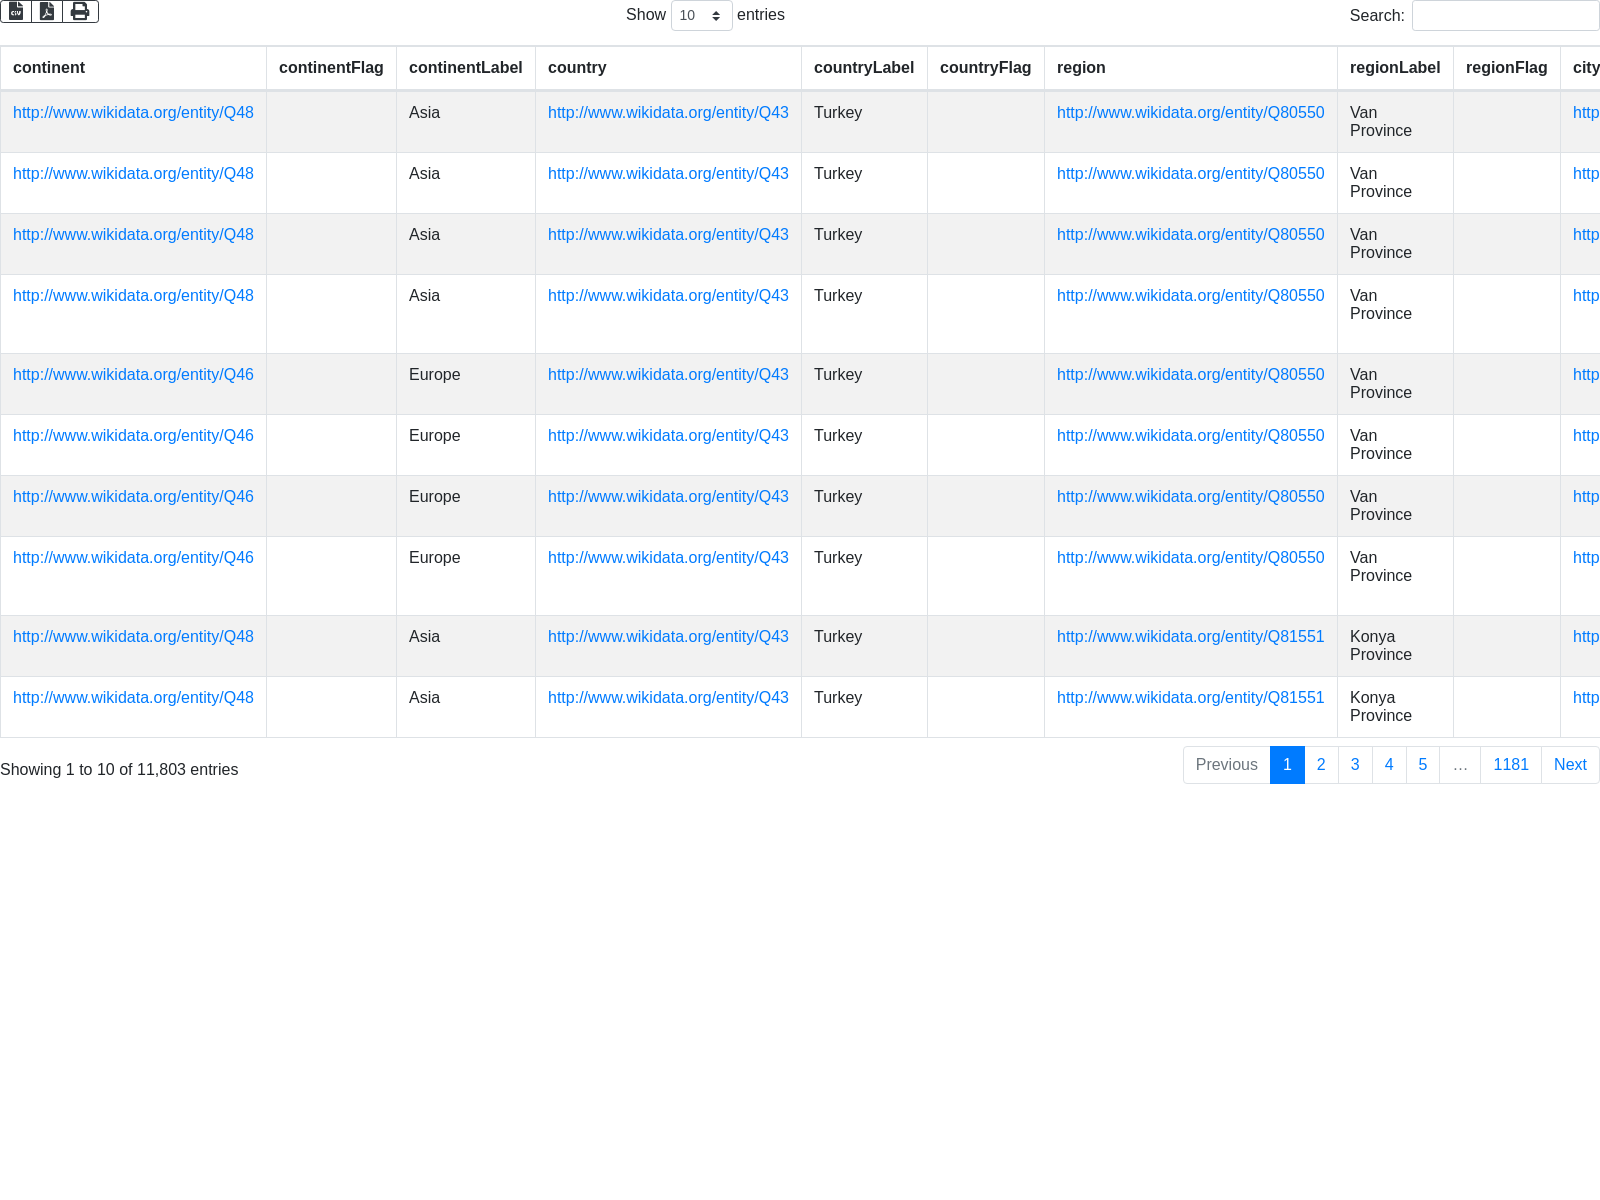Open the first row's Q48 continent link
1600x1200 pixels.
pos(133,113)
